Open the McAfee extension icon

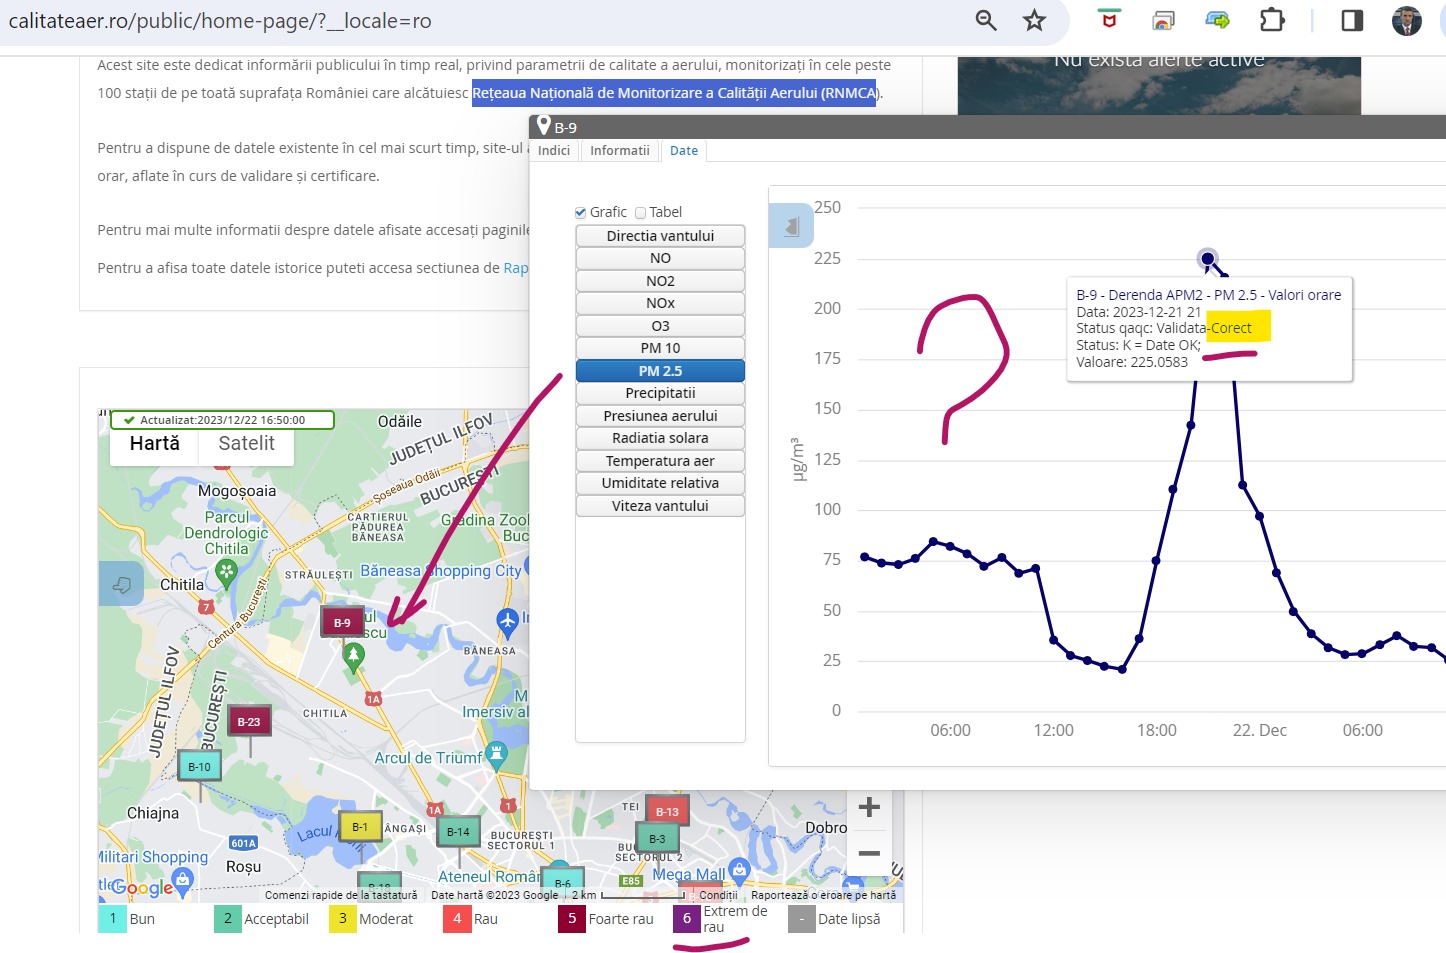click(x=1108, y=21)
